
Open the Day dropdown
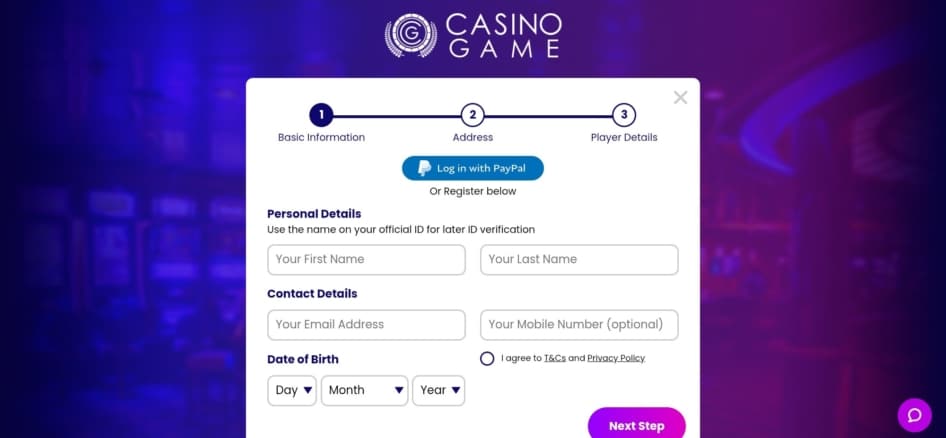292,390
